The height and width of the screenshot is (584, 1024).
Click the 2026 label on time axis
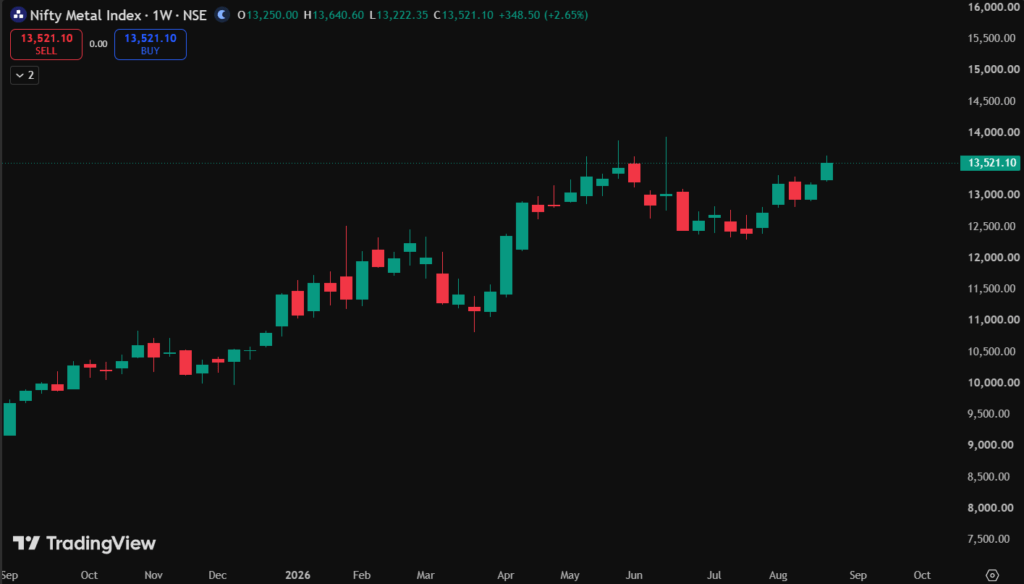pos(298,575)
